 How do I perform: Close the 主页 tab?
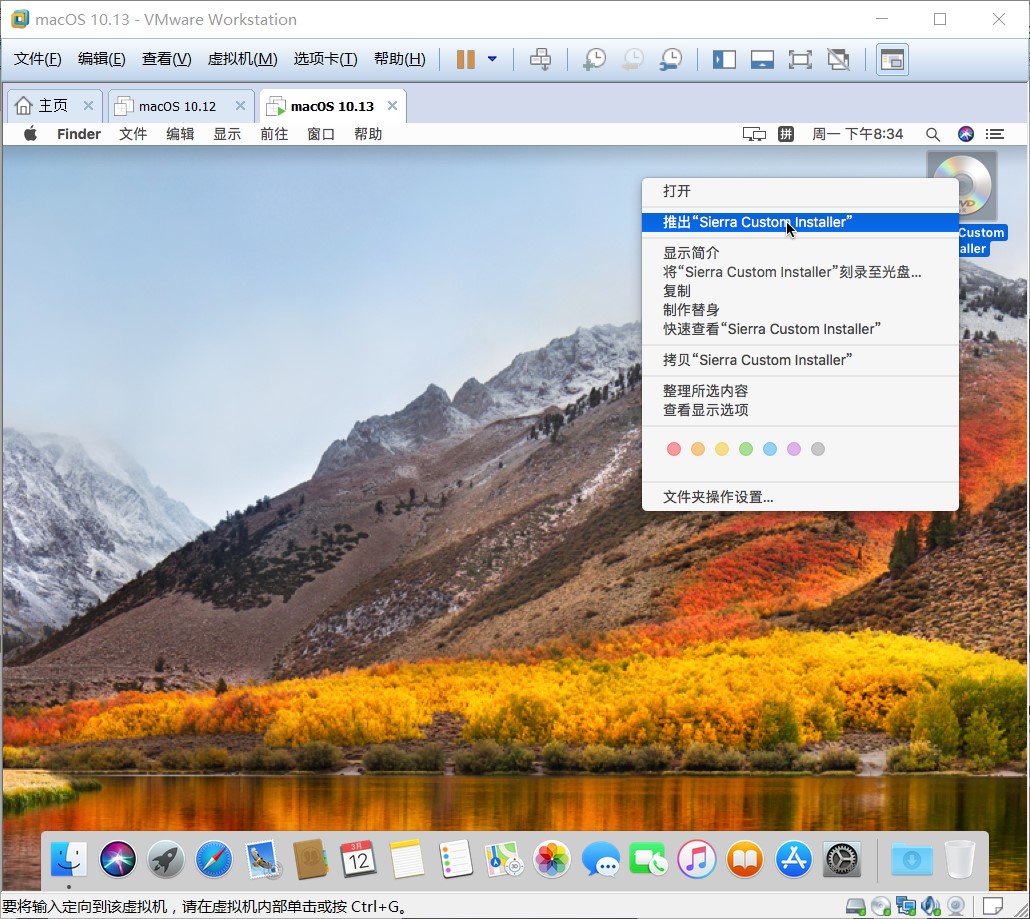[x=88, y=106]
